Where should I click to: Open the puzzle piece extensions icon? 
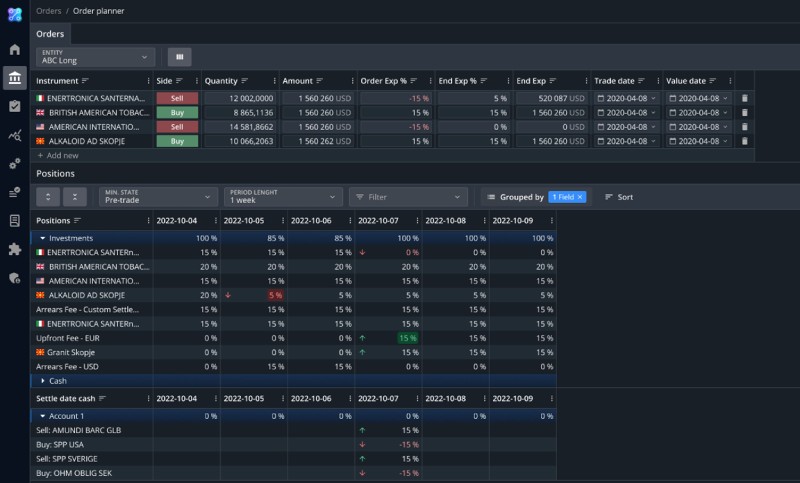[x=14, y=249]
